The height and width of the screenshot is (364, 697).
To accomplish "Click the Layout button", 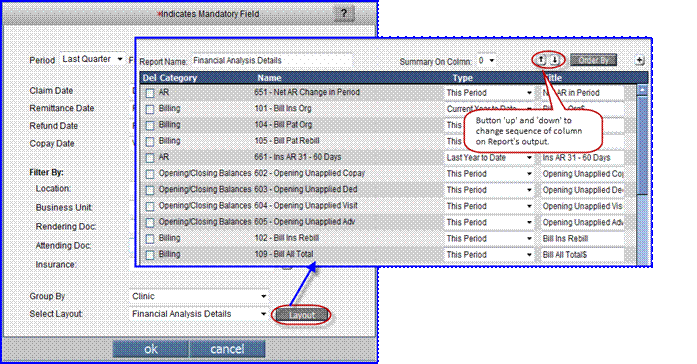I will tap(301, 315).
